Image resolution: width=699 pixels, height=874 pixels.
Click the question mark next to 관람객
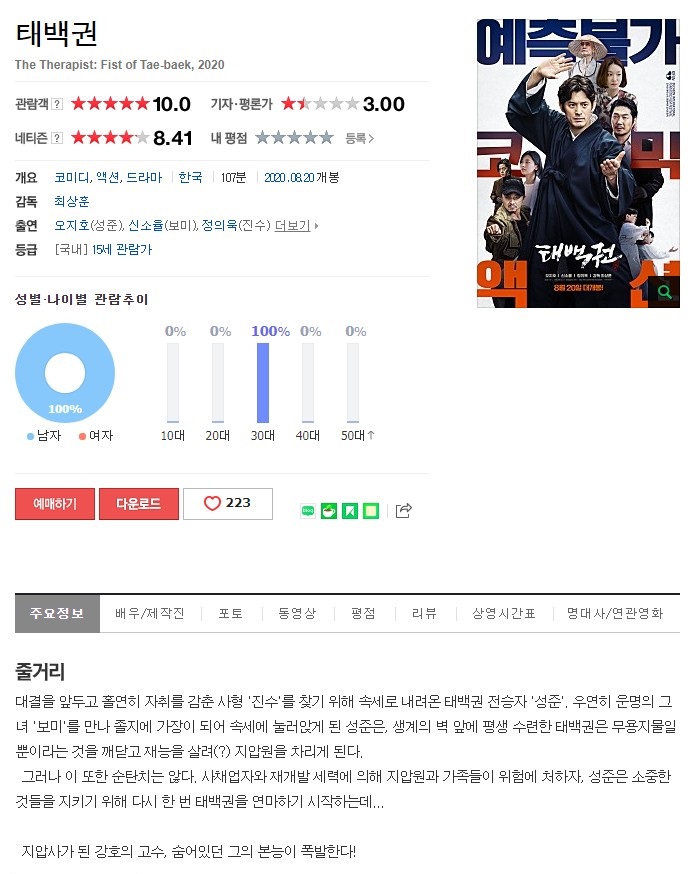(57, 104)
